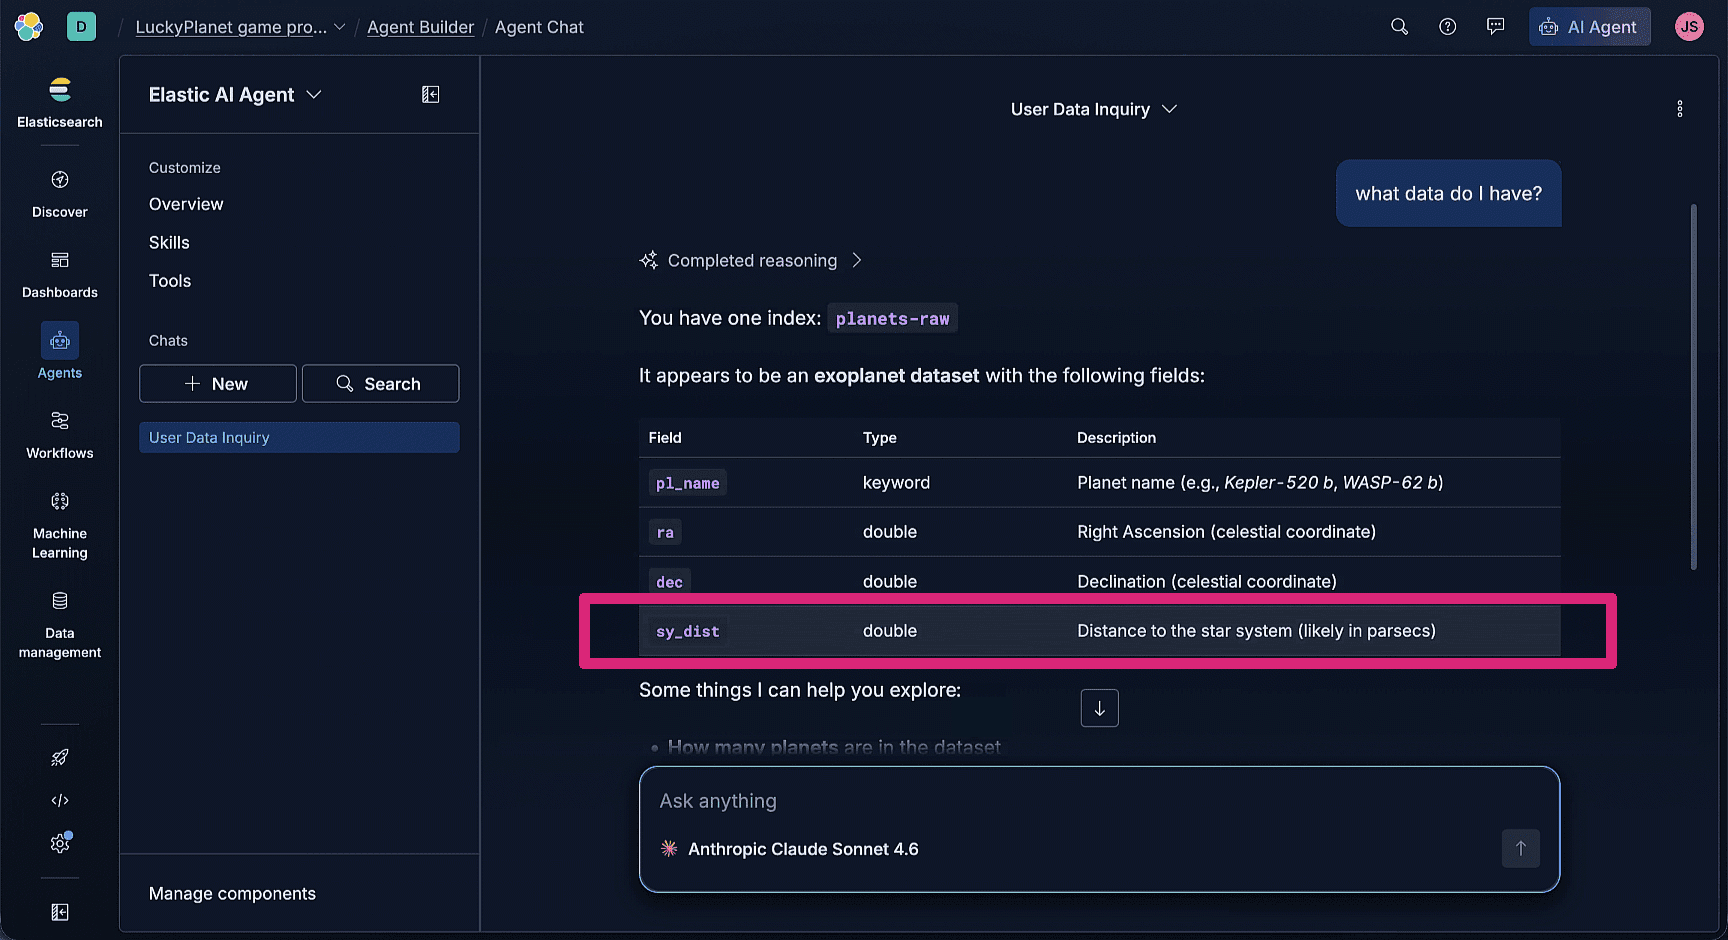Open settings gear icon in sidebar
The height and width of the screenshot is (940, 1728).
(60, 843)
